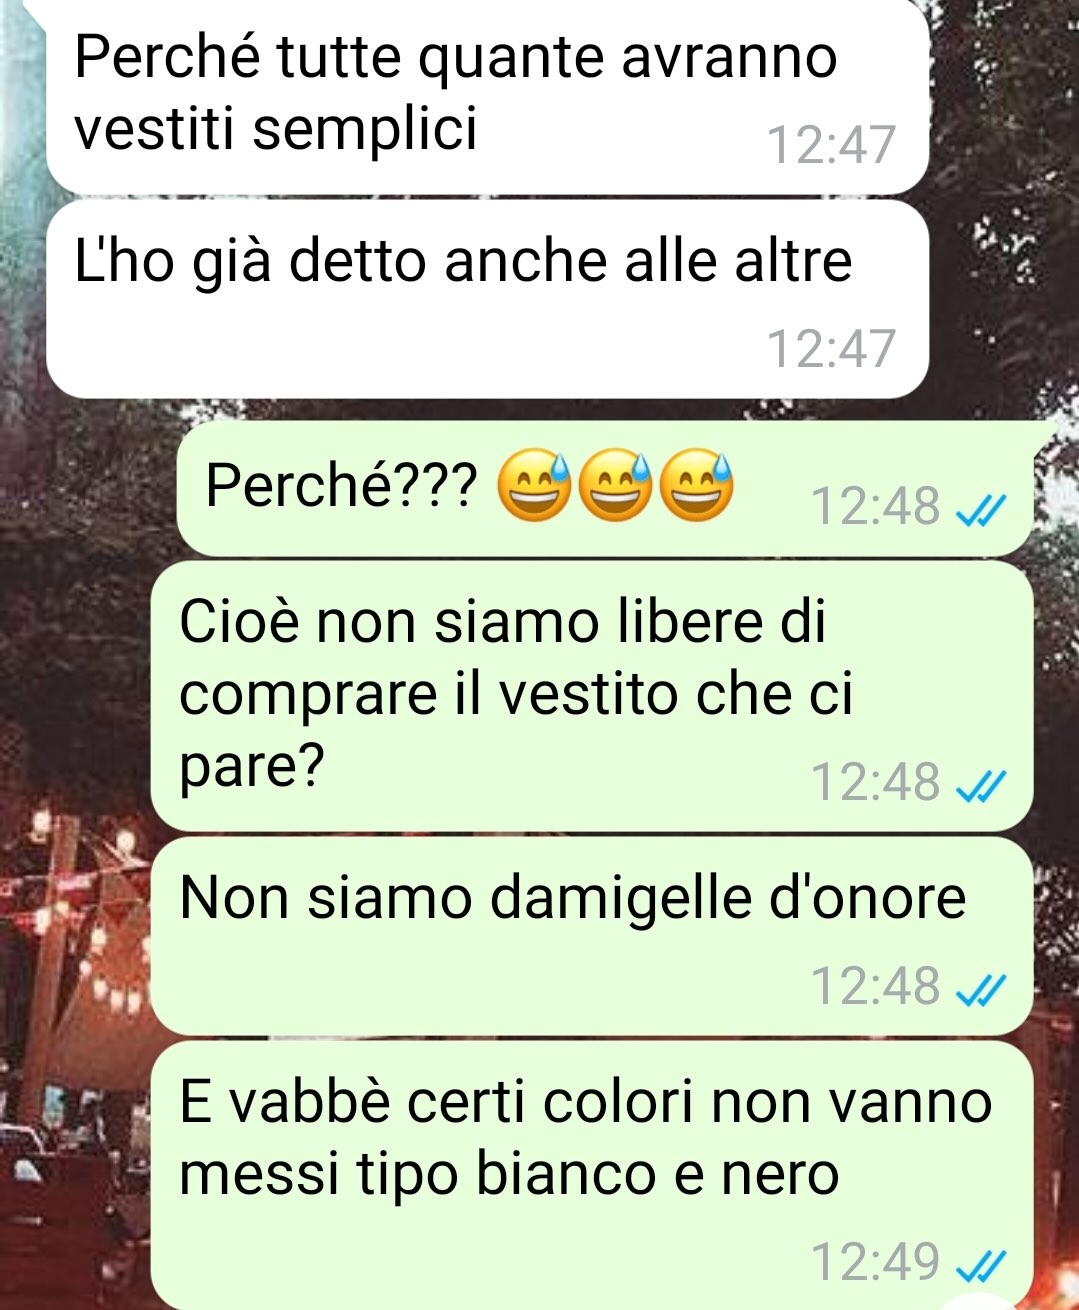Tap the 12:48 timestamp under 'damigelle d'onore'

(876, 986)
